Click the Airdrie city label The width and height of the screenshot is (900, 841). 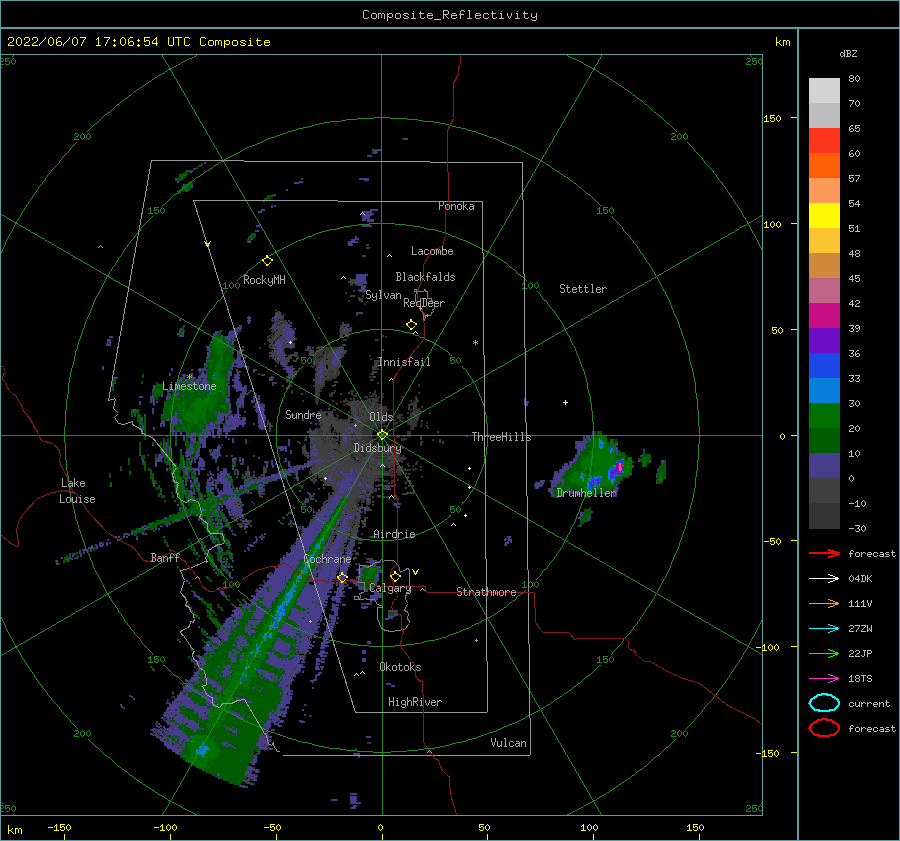tap(394, 534)
